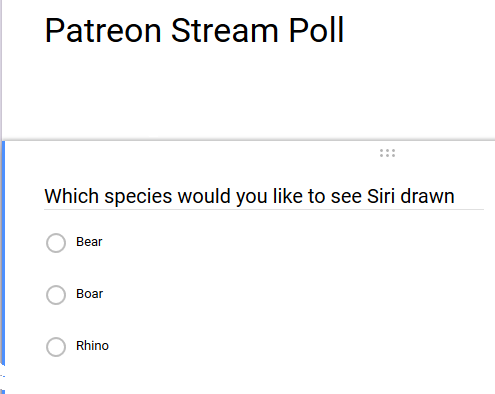495x394 pixels.
Task: Click the blue left border of question card
Action: (3, 253)
